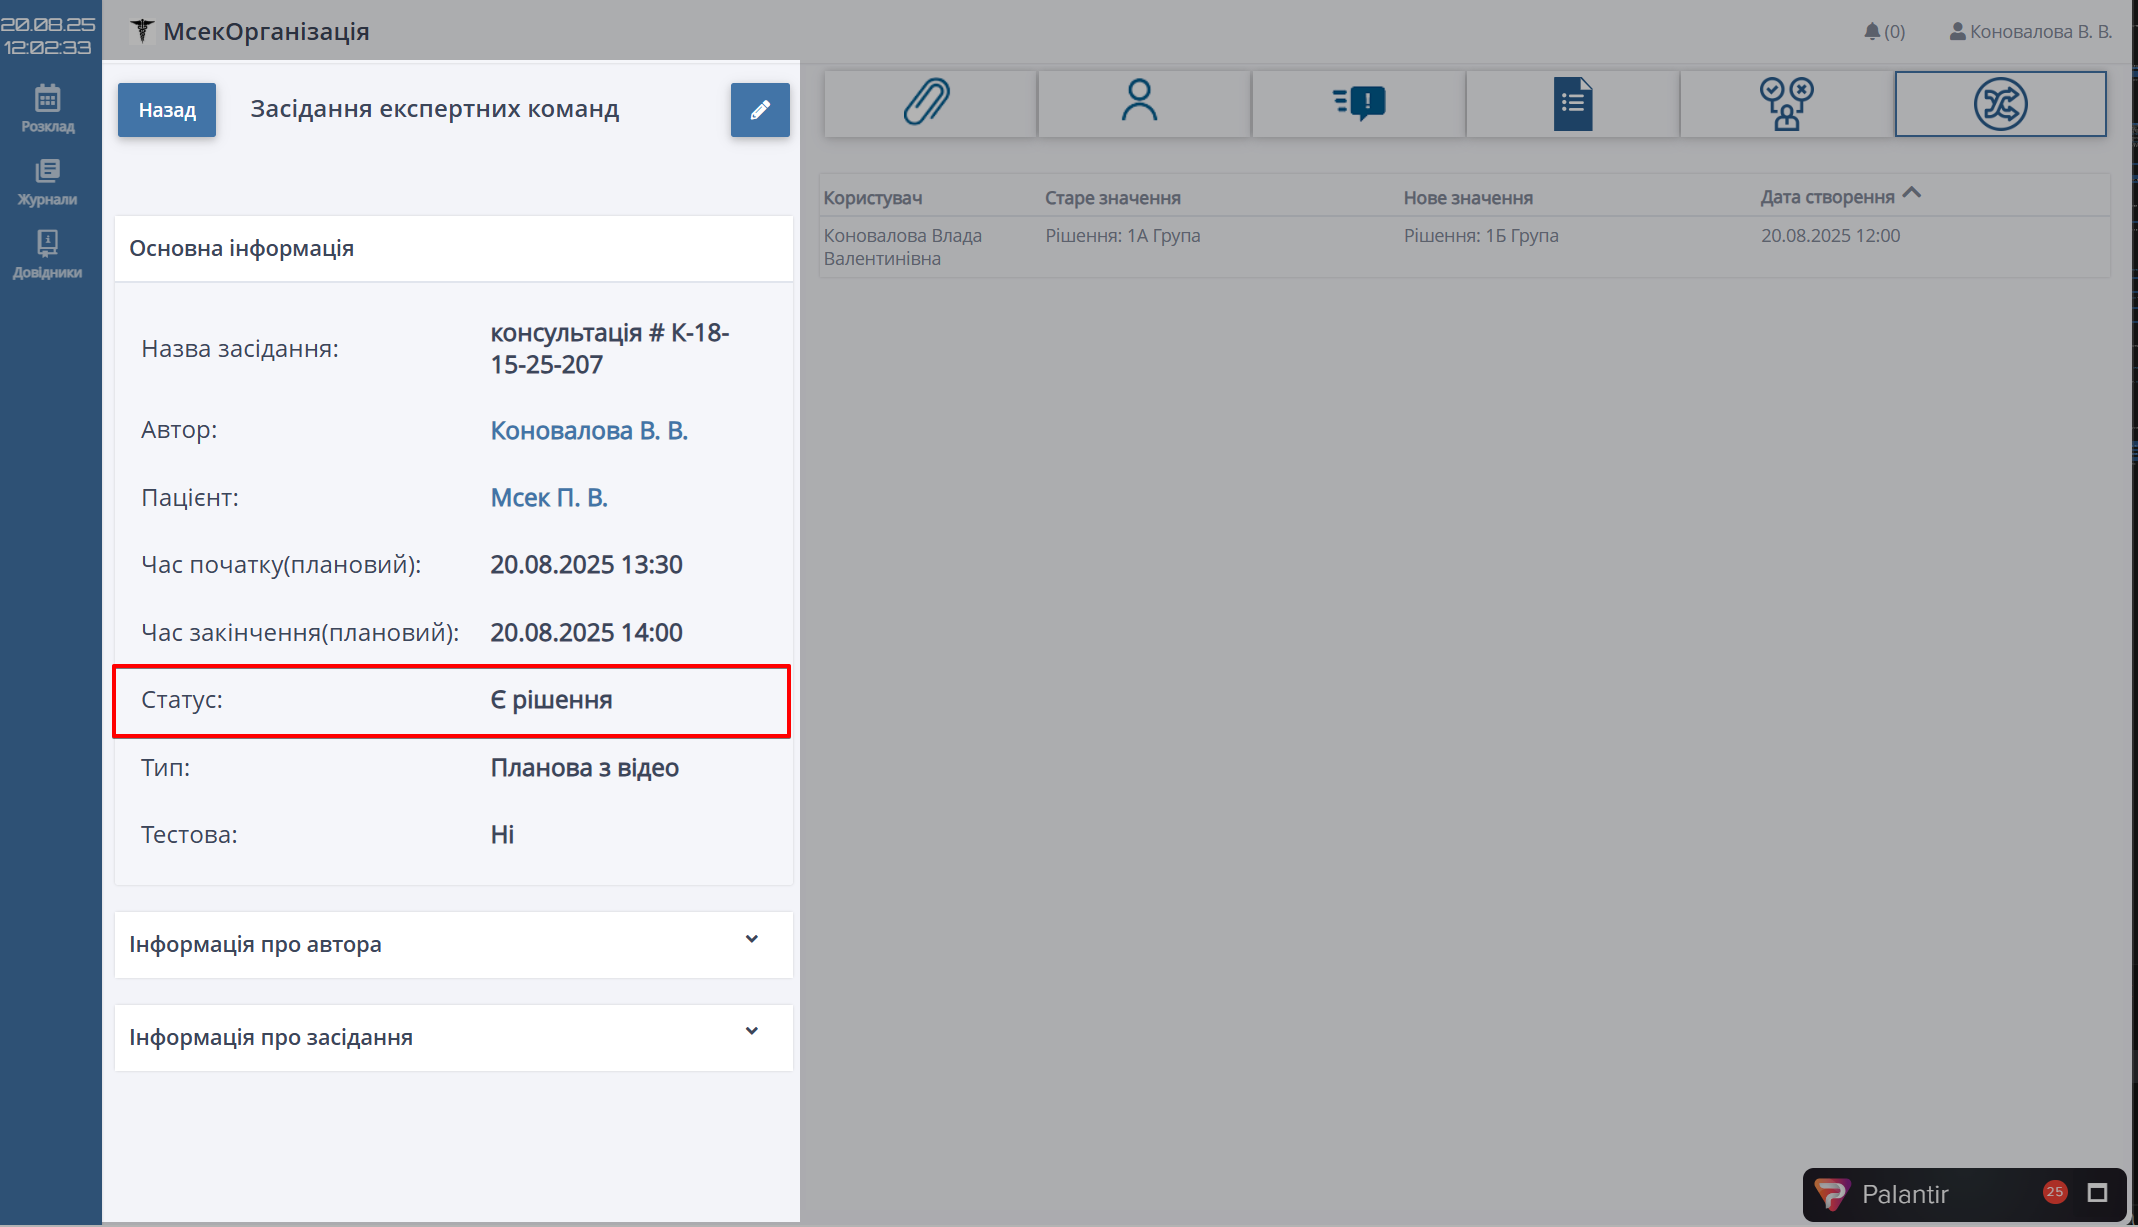This screenshot has height=1227, width=2138.
Task: Open the voting approve-reject icon tab
Action: pos(1786,103)
